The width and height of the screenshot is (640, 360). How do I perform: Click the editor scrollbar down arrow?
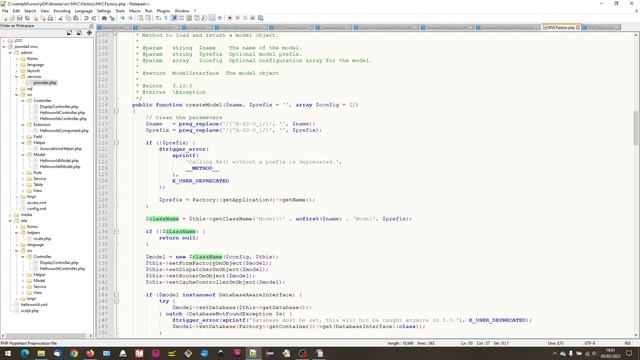tap(636, 335)
